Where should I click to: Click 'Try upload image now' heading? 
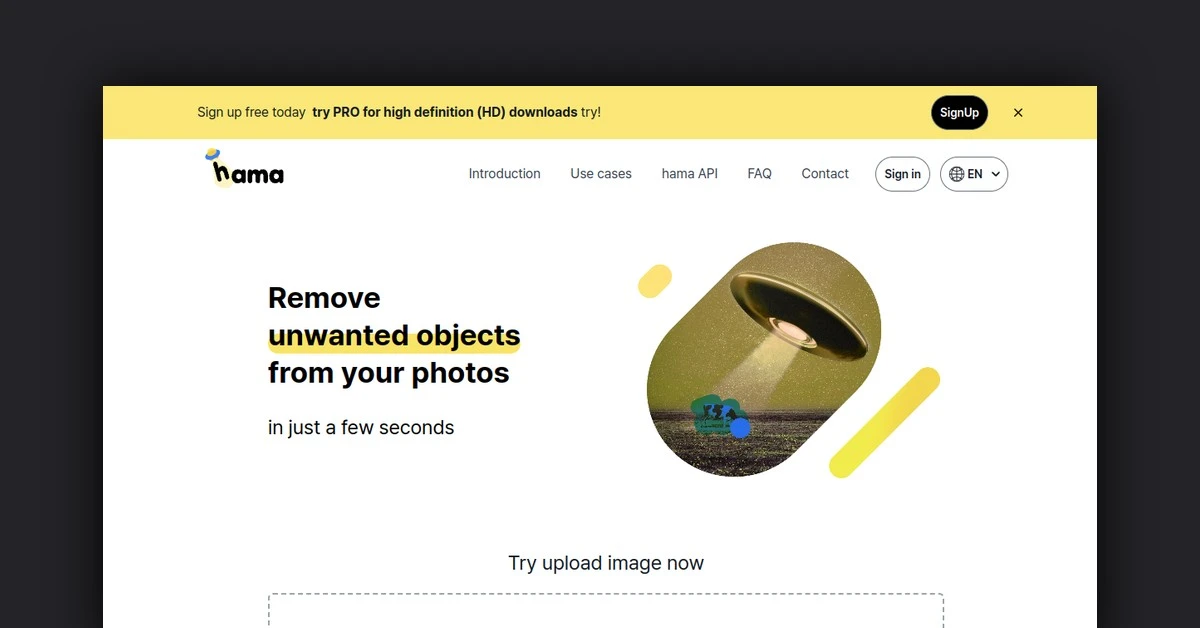pyautogui.click(x=606, y=563)
